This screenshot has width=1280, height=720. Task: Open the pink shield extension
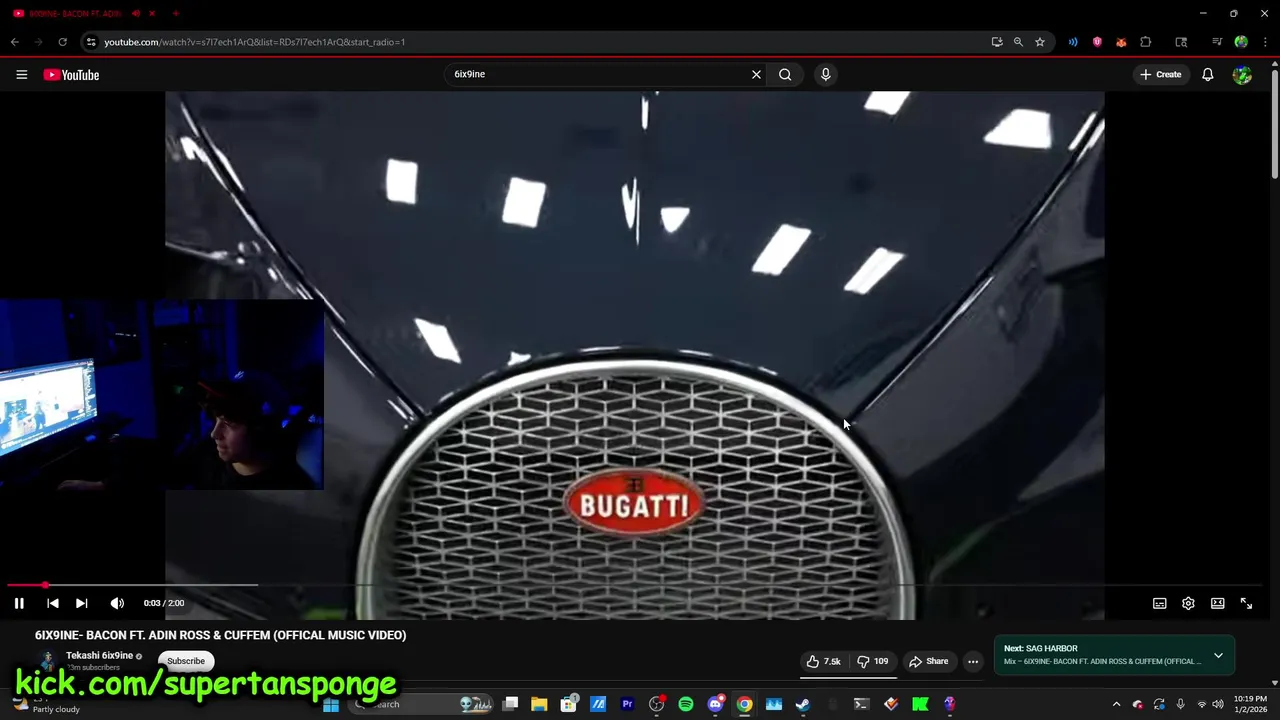1097,42
